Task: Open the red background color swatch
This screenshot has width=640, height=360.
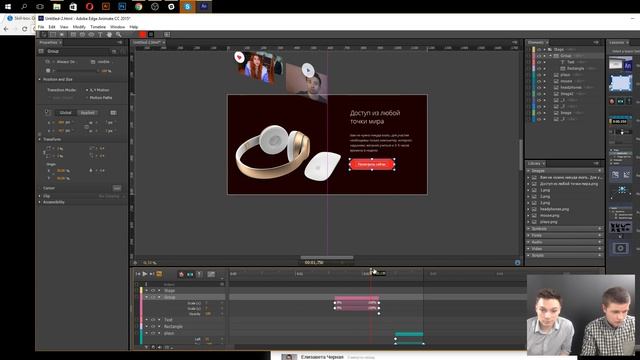Action: click(142, 35)
